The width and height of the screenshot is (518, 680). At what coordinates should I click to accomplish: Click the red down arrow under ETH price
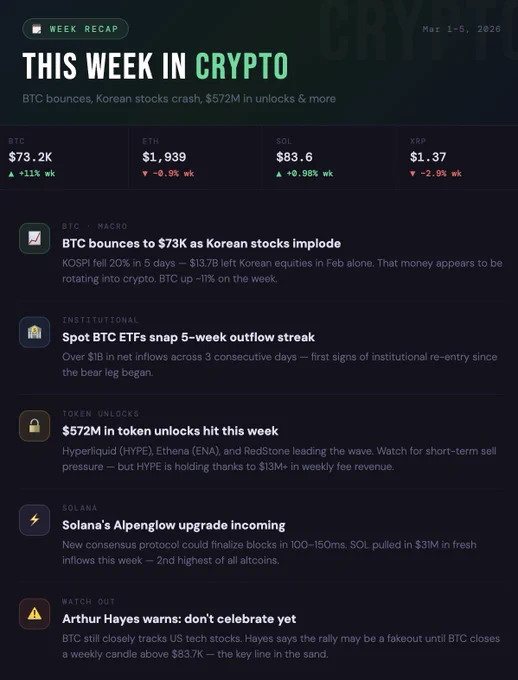click(145, 174)
